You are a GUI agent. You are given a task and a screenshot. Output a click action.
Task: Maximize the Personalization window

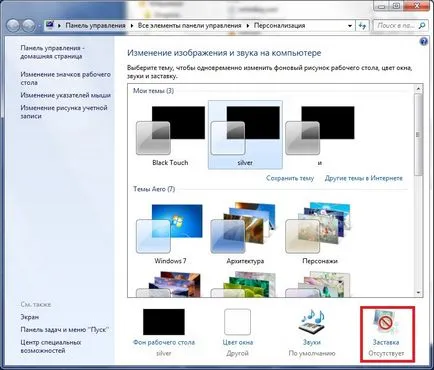coord(396,6)
